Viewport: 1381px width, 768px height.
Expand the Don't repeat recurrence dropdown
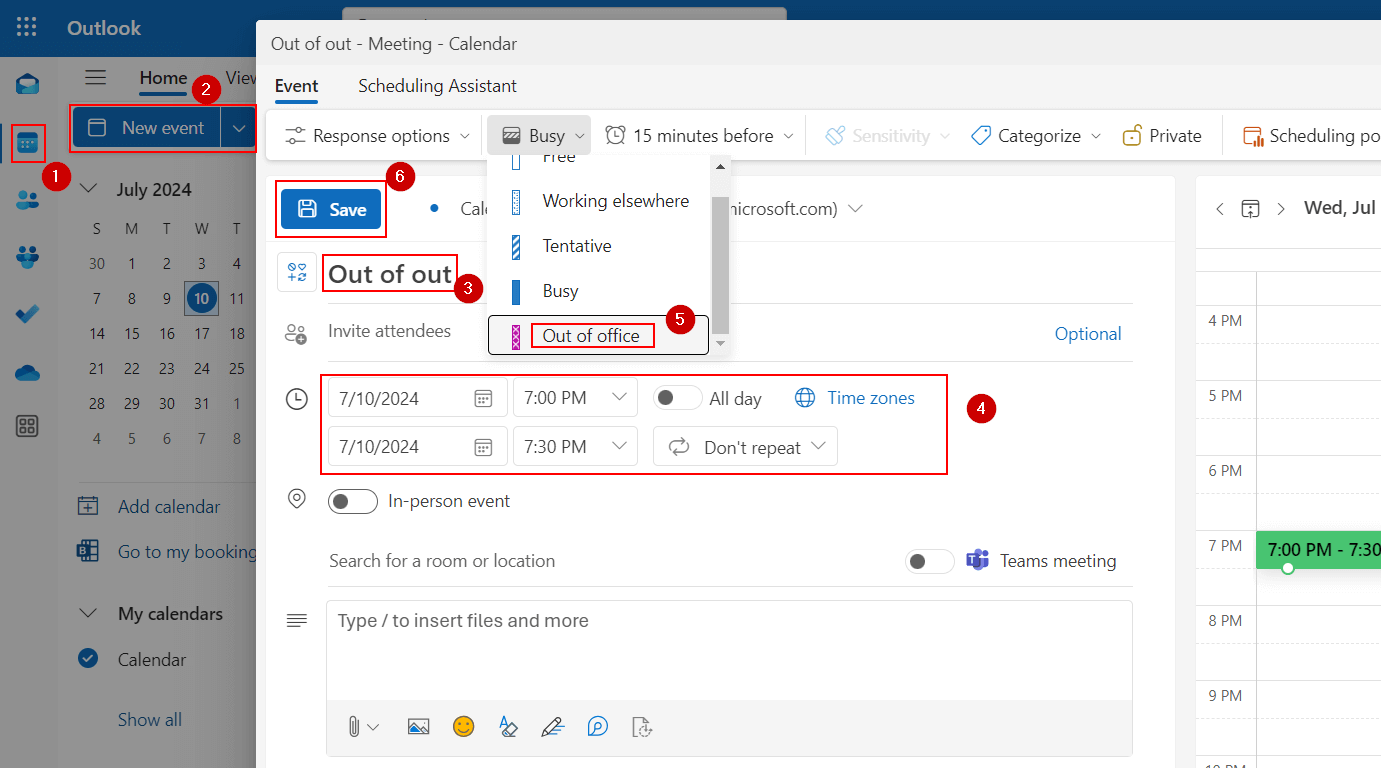tap(745, 447)
